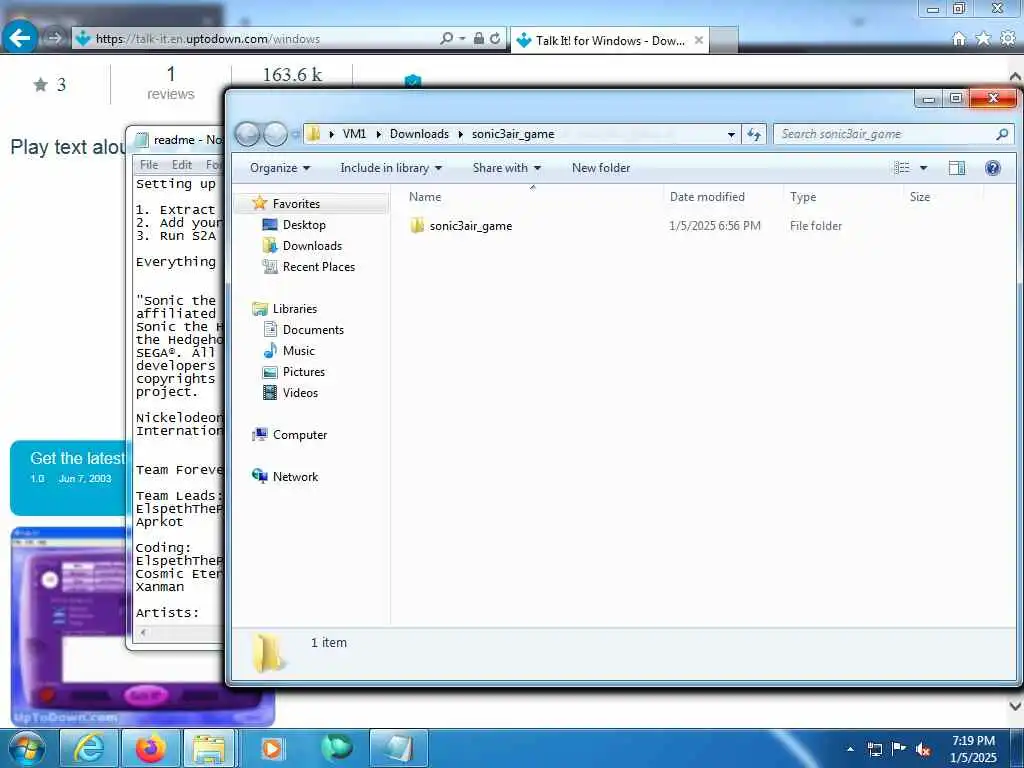
Task: Open Windows Media Player from taskbar
Action: tap(272, 748)
